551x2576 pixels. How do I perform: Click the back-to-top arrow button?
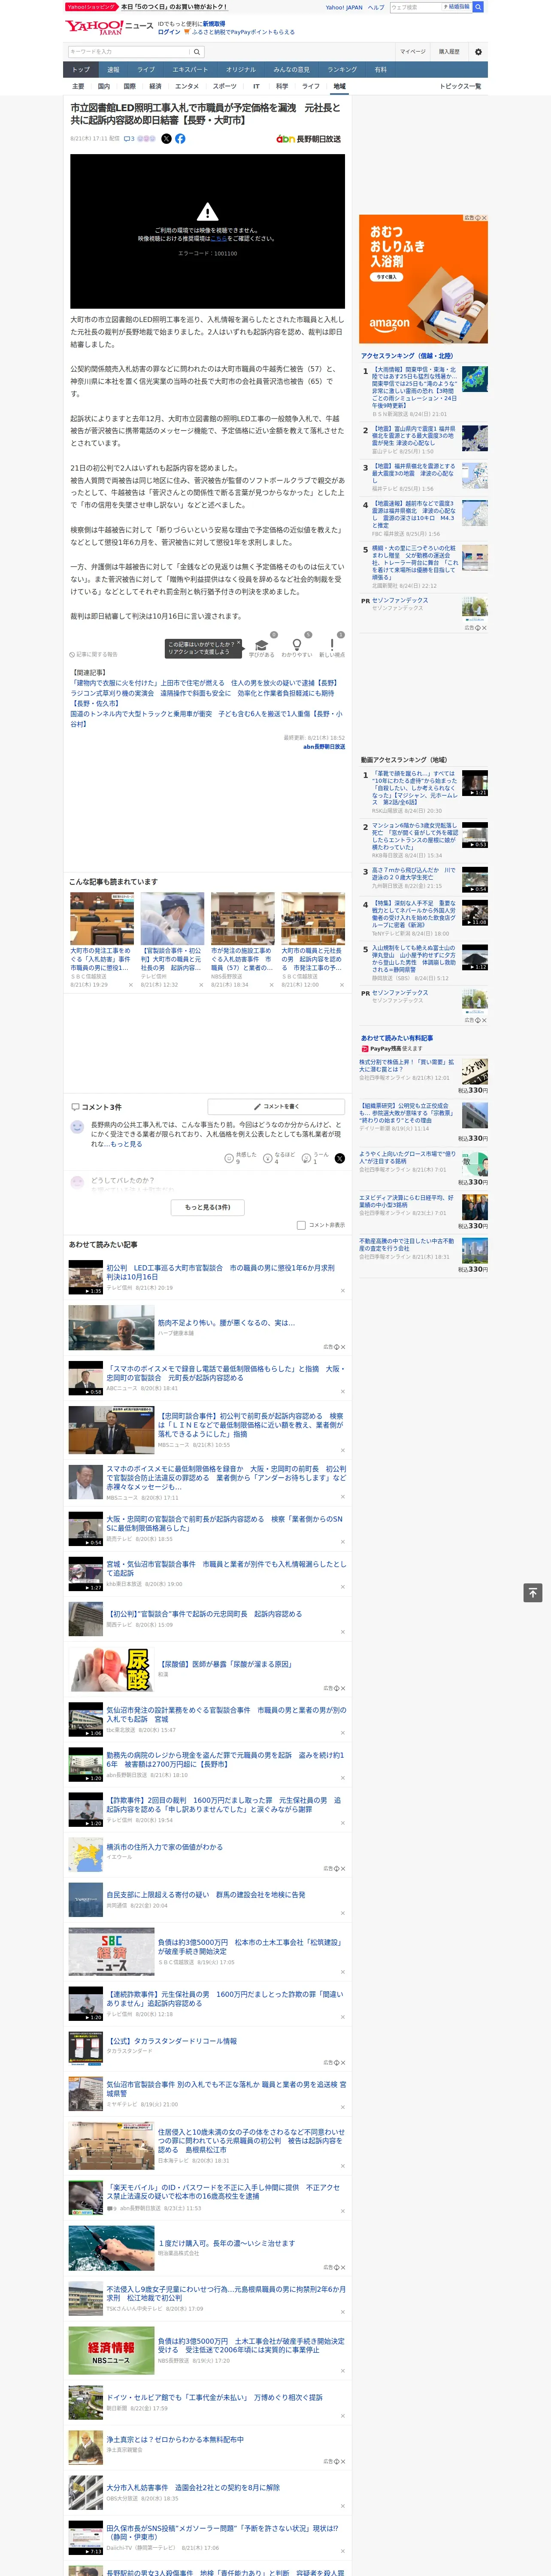tap(533, 1593)
